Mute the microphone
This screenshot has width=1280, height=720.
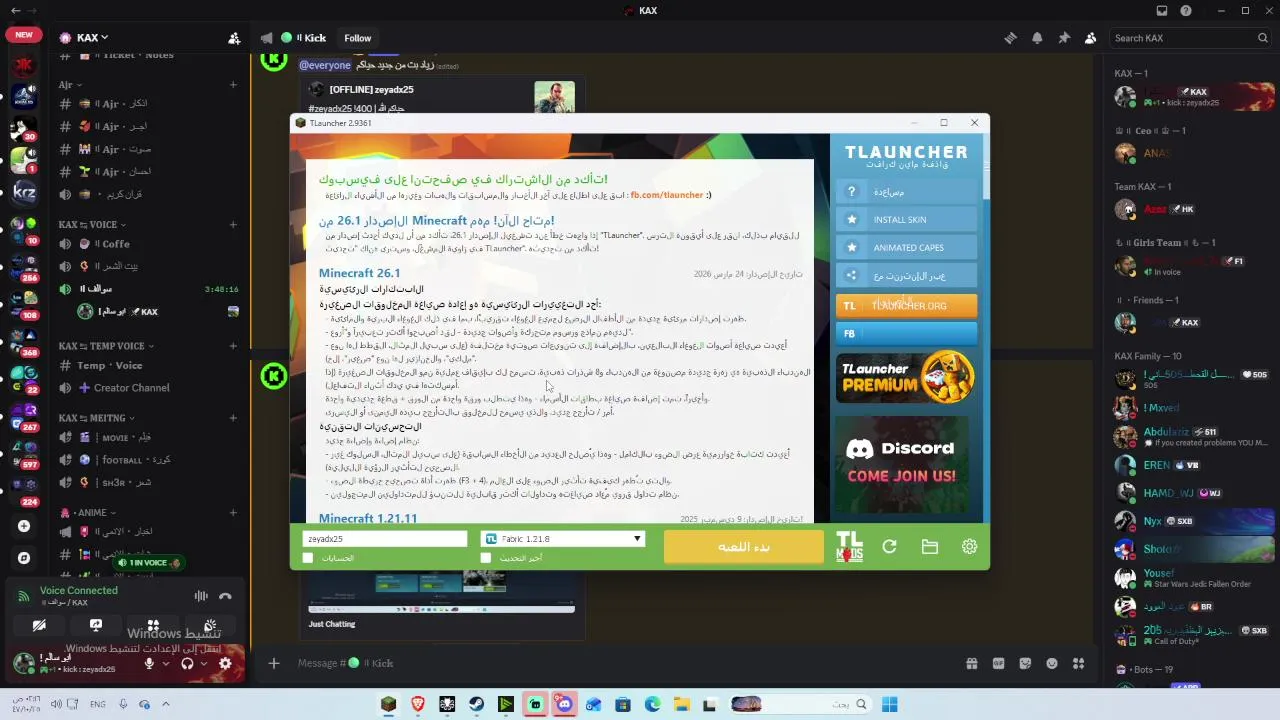149,663
